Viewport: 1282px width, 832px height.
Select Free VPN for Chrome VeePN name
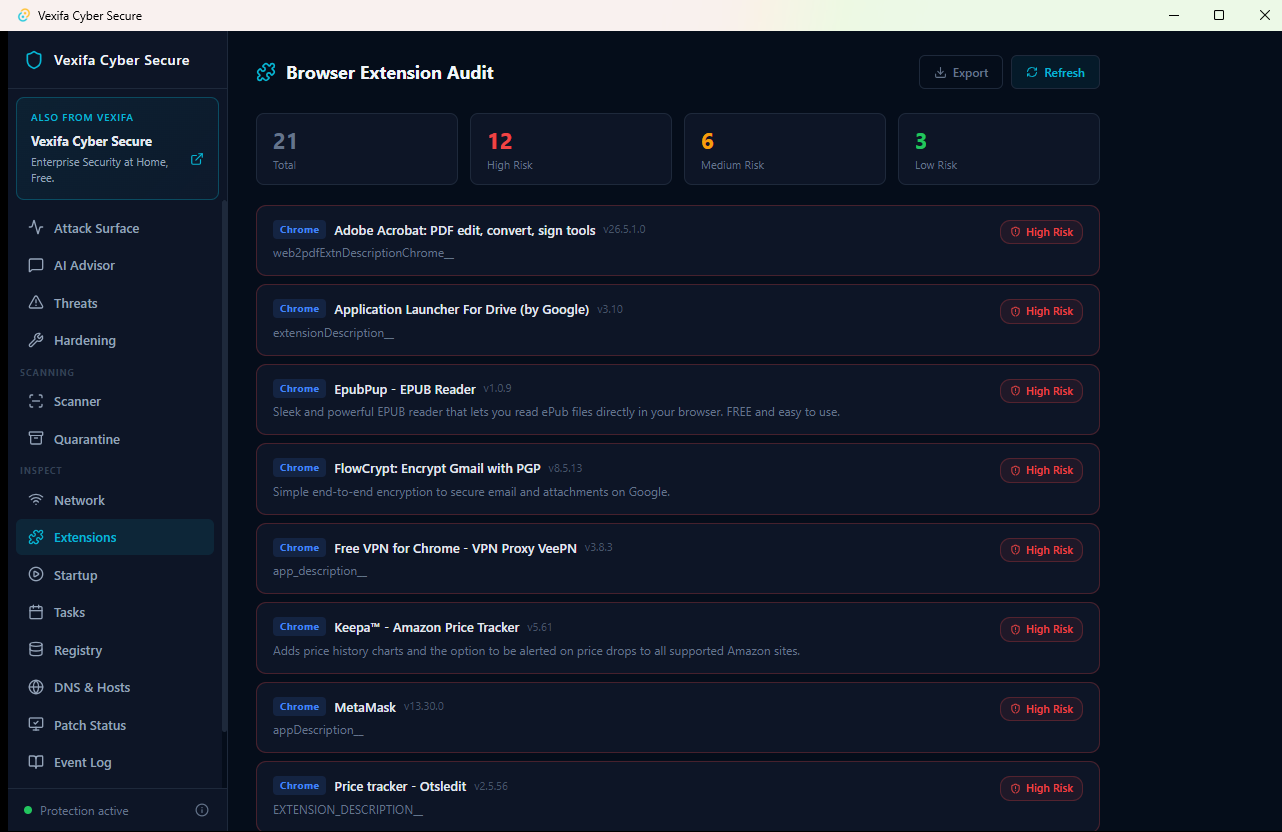click(456, 548)
